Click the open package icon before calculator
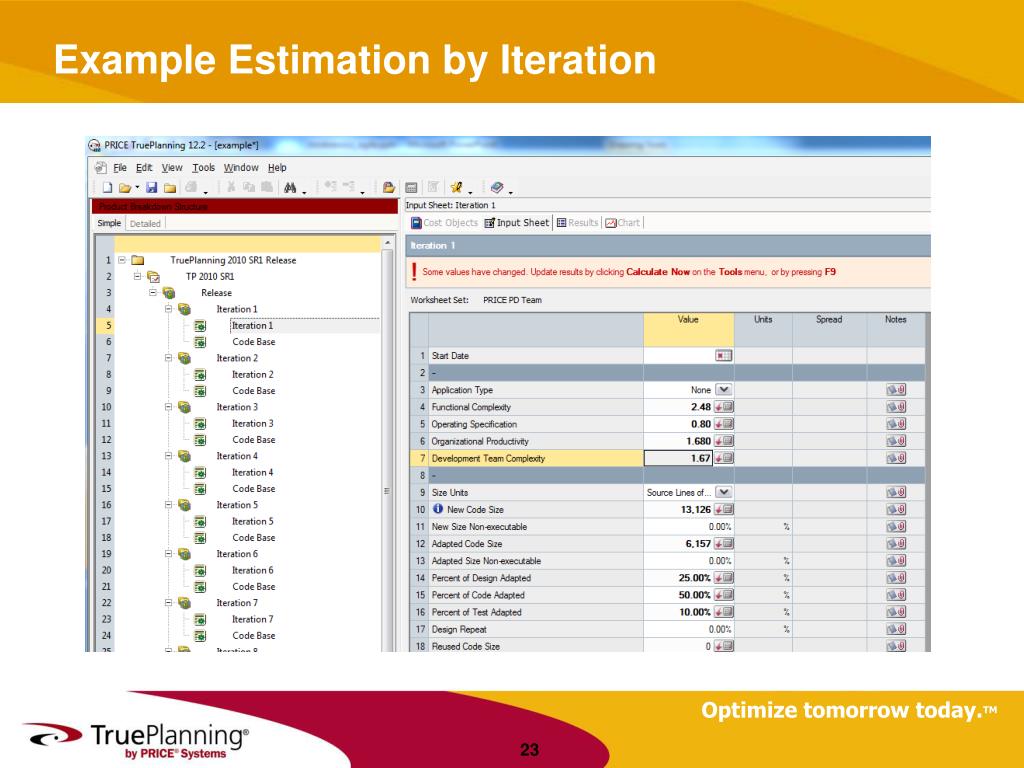The width and height of the screenshot is (1024, 768). click(389, 188)
